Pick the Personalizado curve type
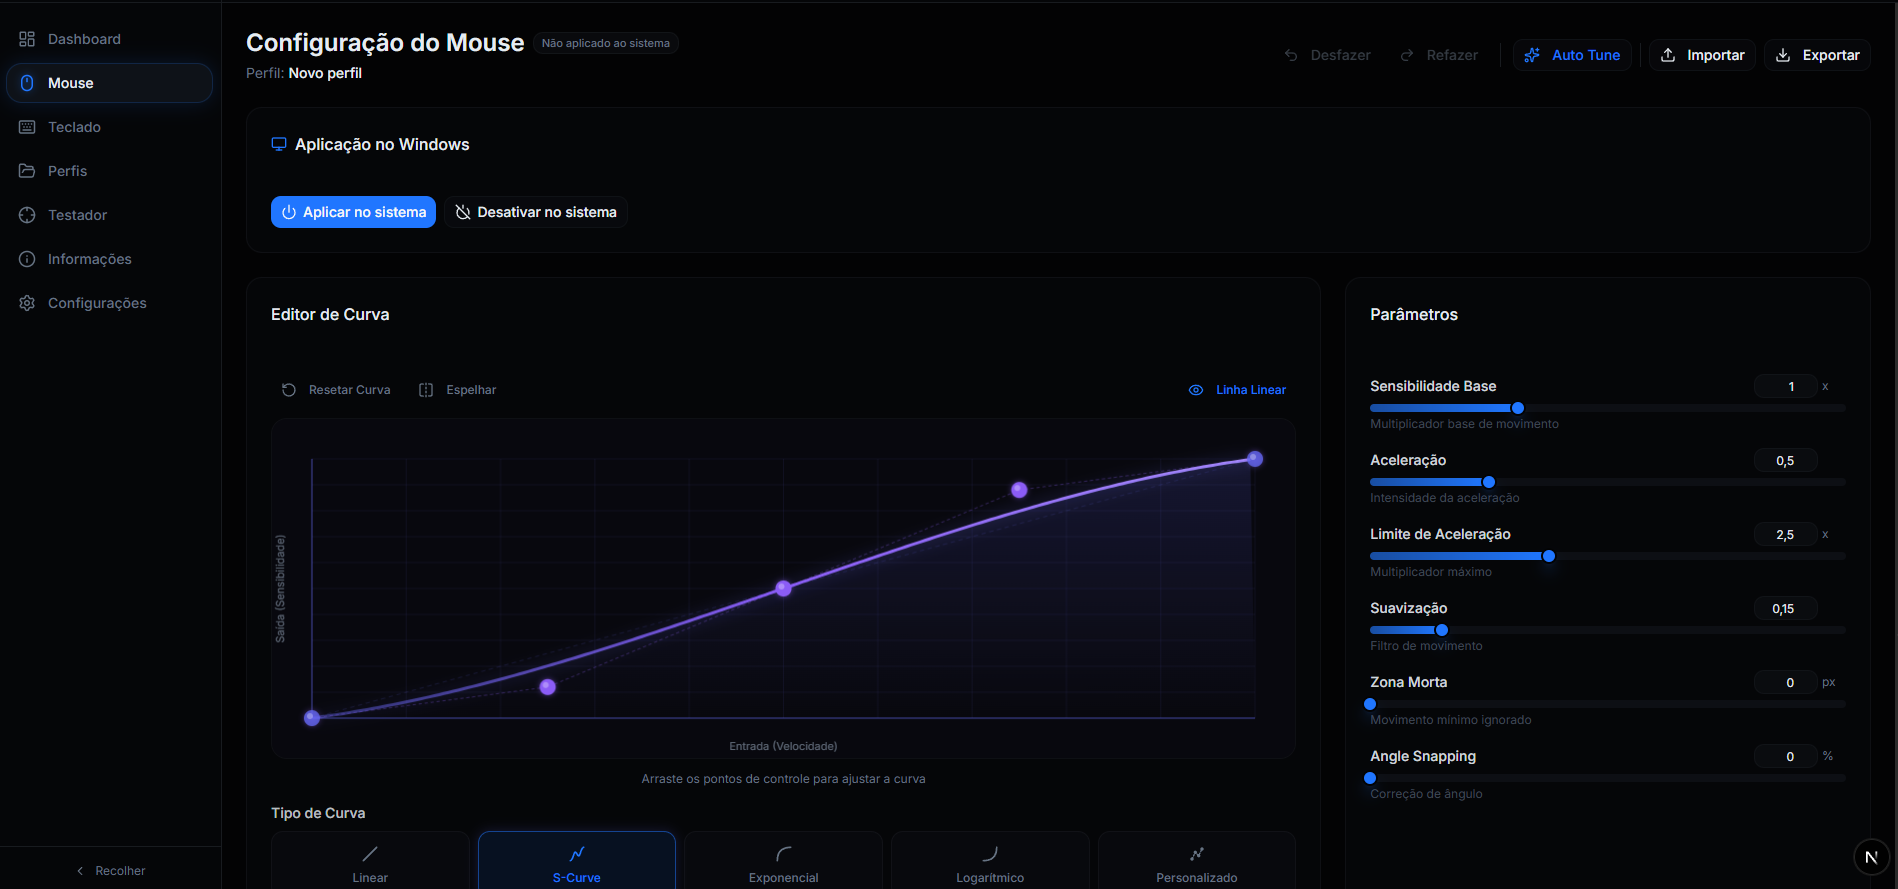 point(1197,860)
